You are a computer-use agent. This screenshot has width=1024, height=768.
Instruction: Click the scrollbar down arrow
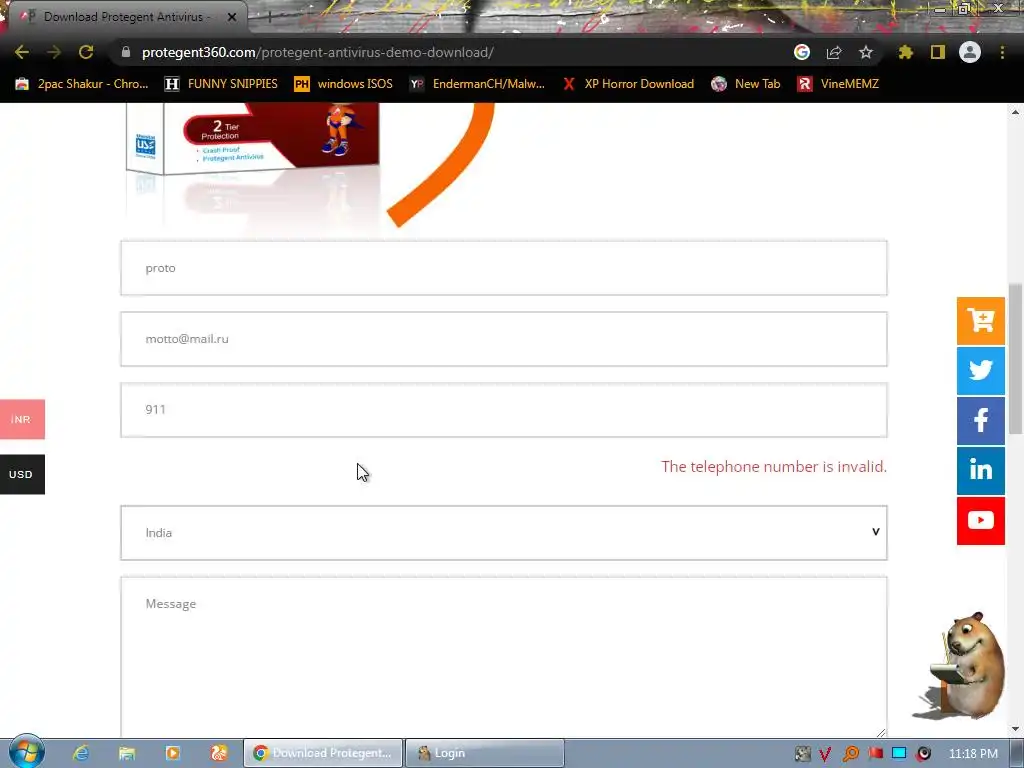point(1015,729)
